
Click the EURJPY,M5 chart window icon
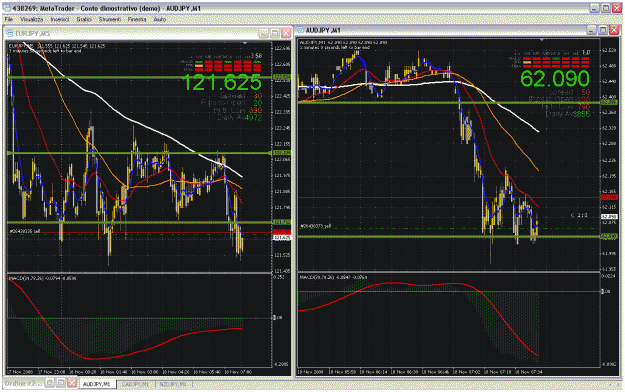[x=10, y=33]
